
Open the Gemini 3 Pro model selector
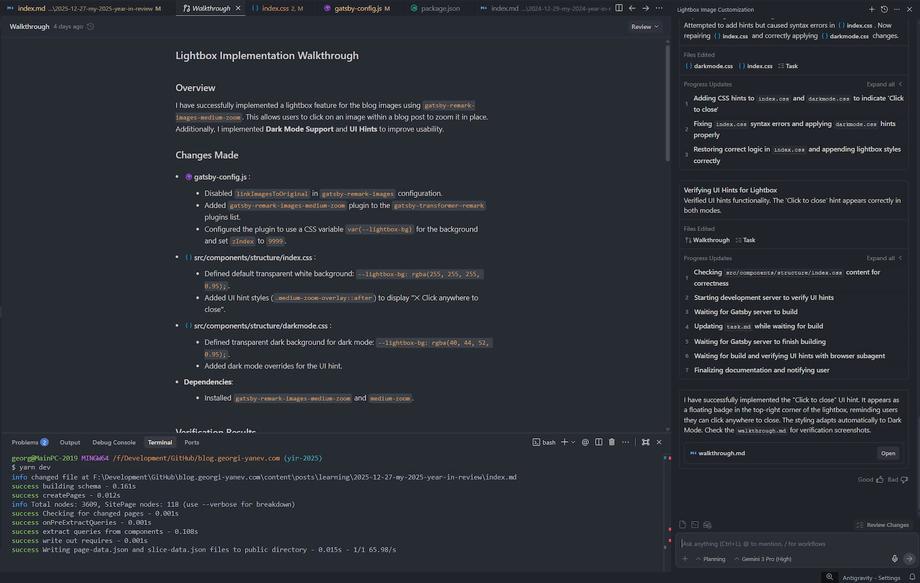point(767,559)
